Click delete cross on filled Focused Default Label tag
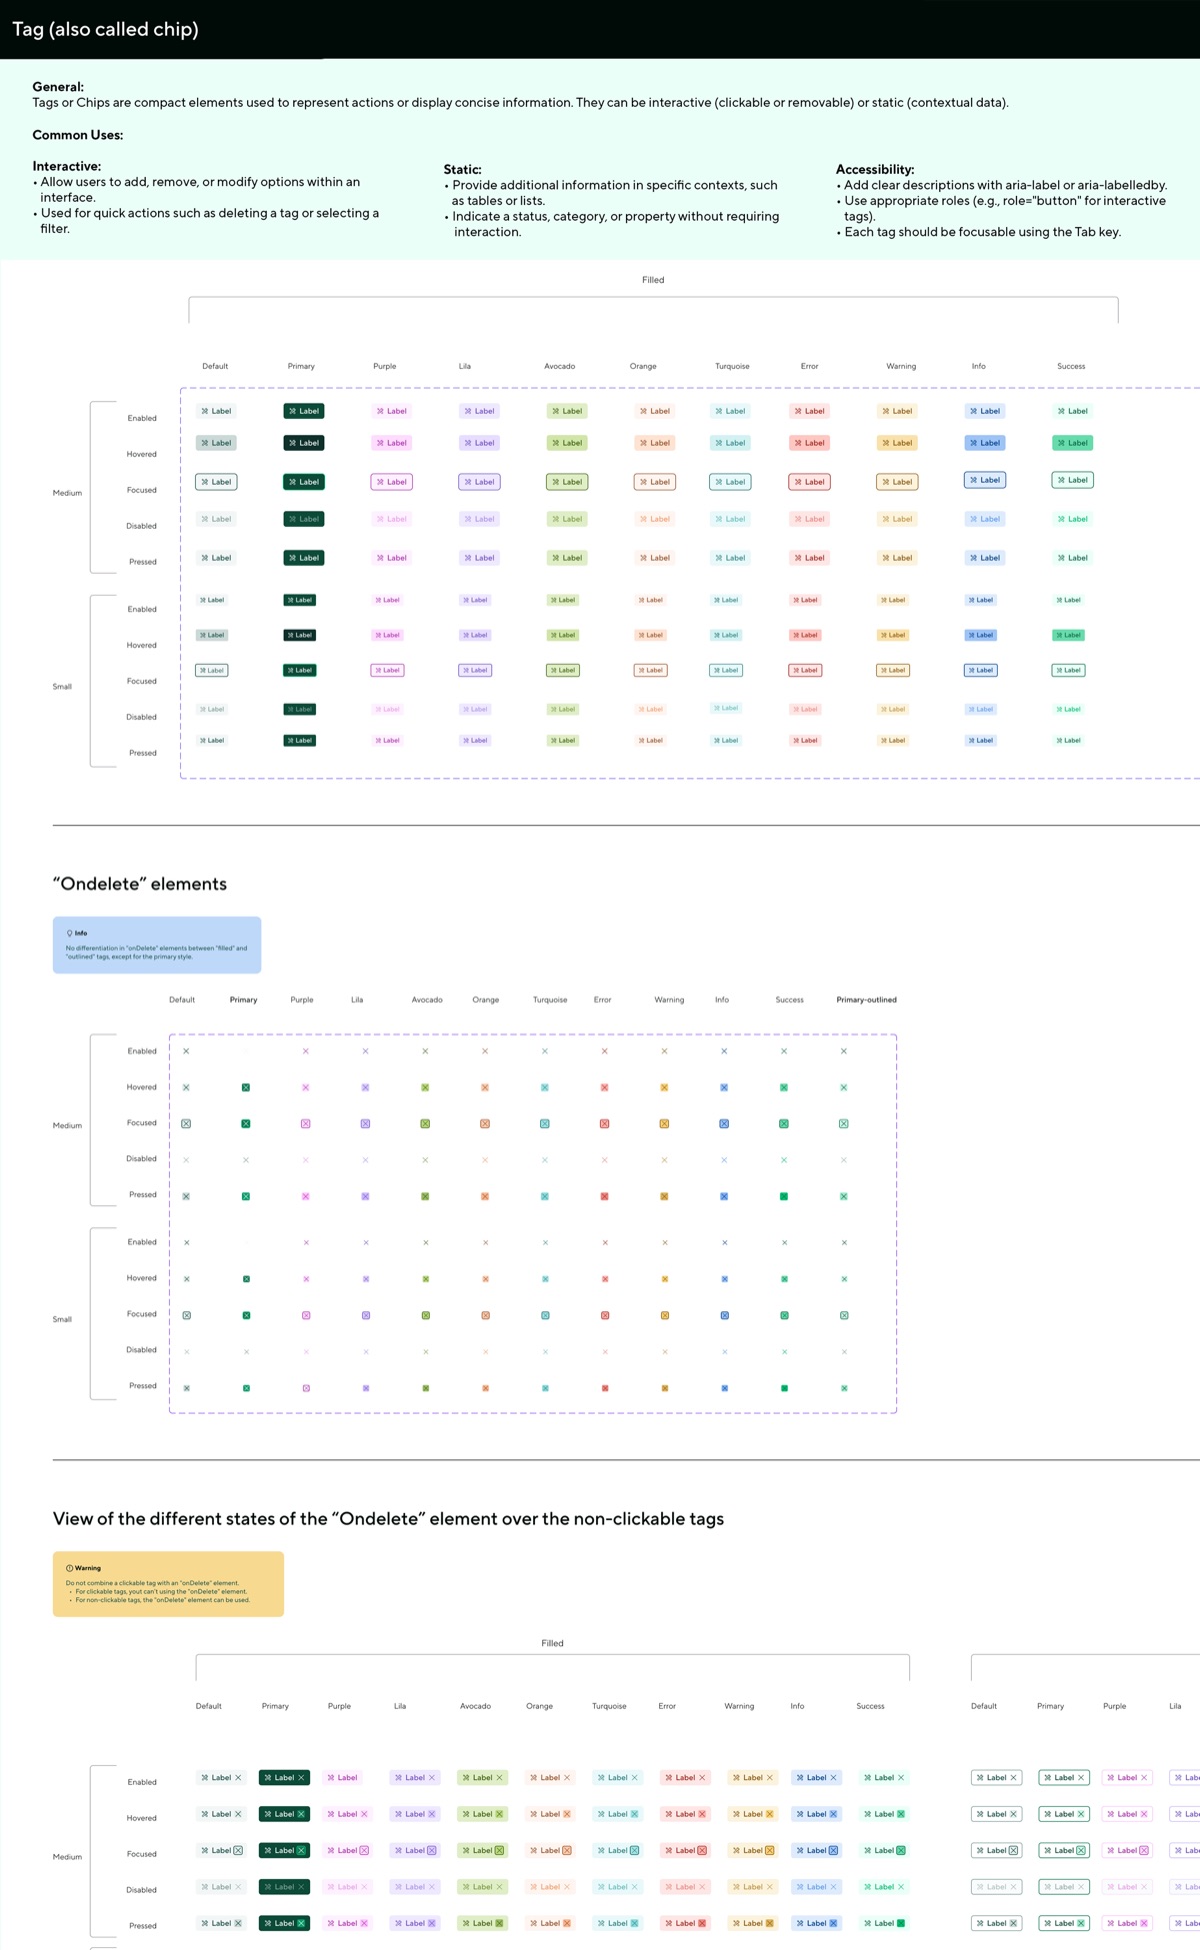The height and width of the screenshot is (1950, 1200). tap(238, 1850)
